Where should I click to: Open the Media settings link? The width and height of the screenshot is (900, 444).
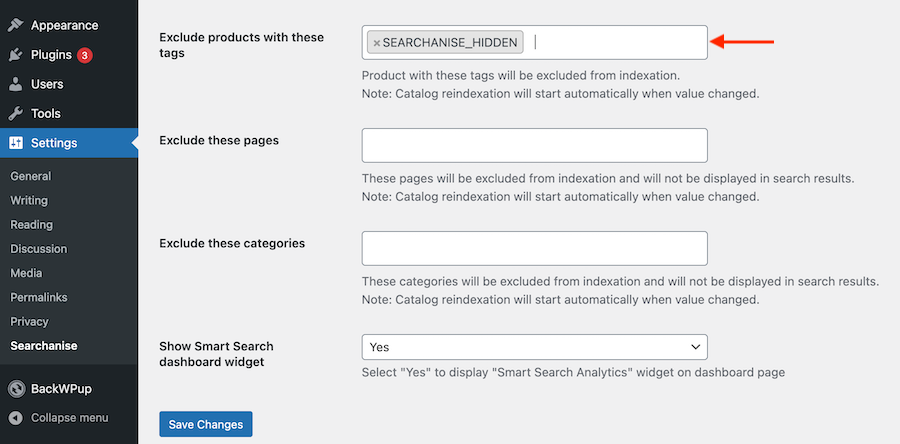pyautogui.click(x=26, y=273)
